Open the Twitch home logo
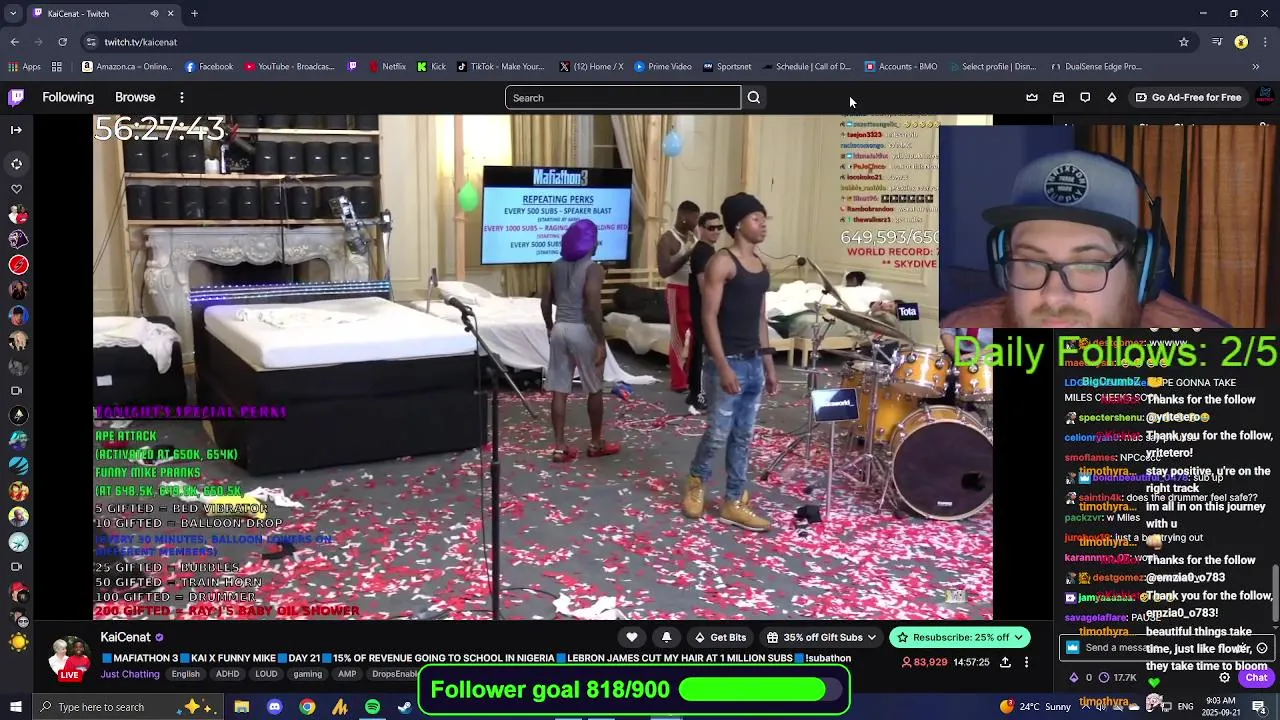 coord(16,97)
